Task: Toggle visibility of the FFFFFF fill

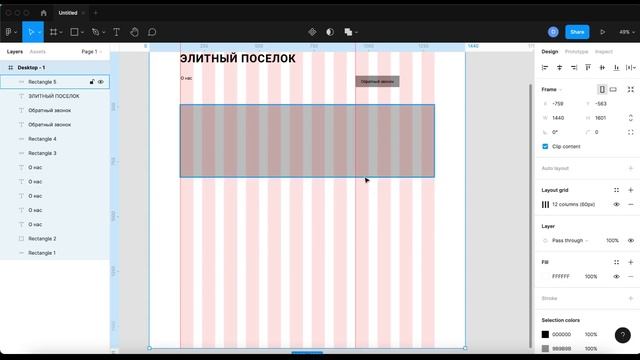Action: (616, 276)
